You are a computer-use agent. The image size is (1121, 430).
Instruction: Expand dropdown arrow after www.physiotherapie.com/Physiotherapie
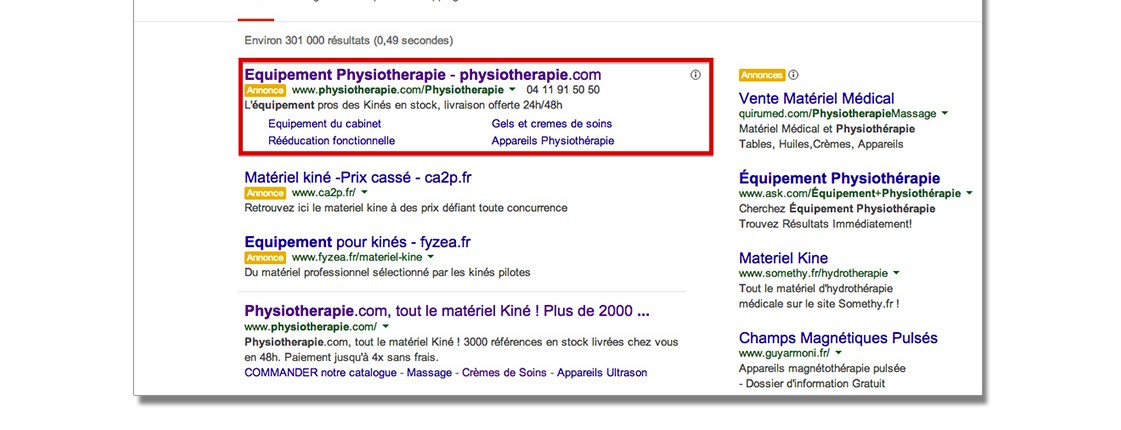[x=512, y=90]
